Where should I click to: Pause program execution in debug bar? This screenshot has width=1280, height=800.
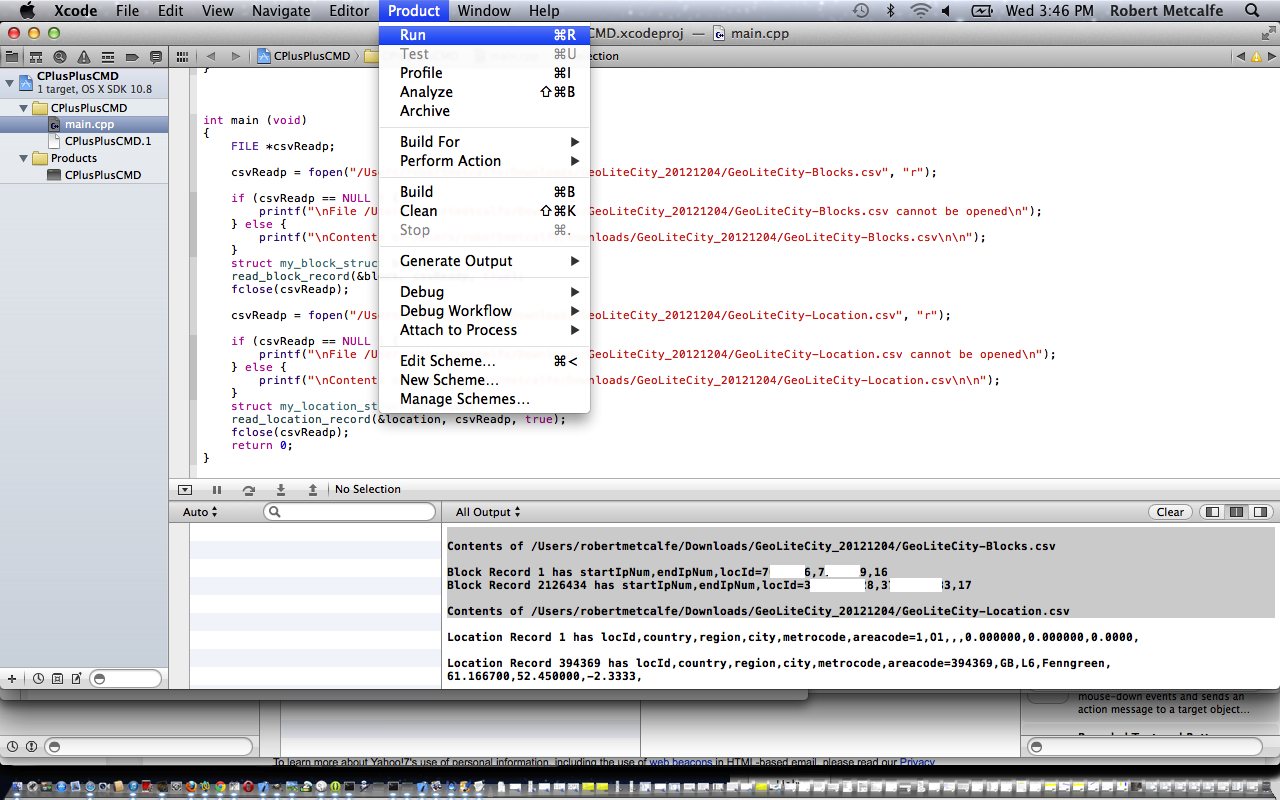pyautogui.click(x=217, y=489)
